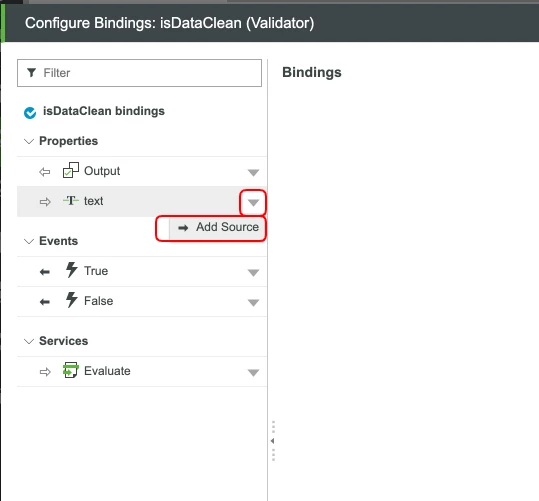
Task: Collapse the Services section
Action: coord(29,341)
